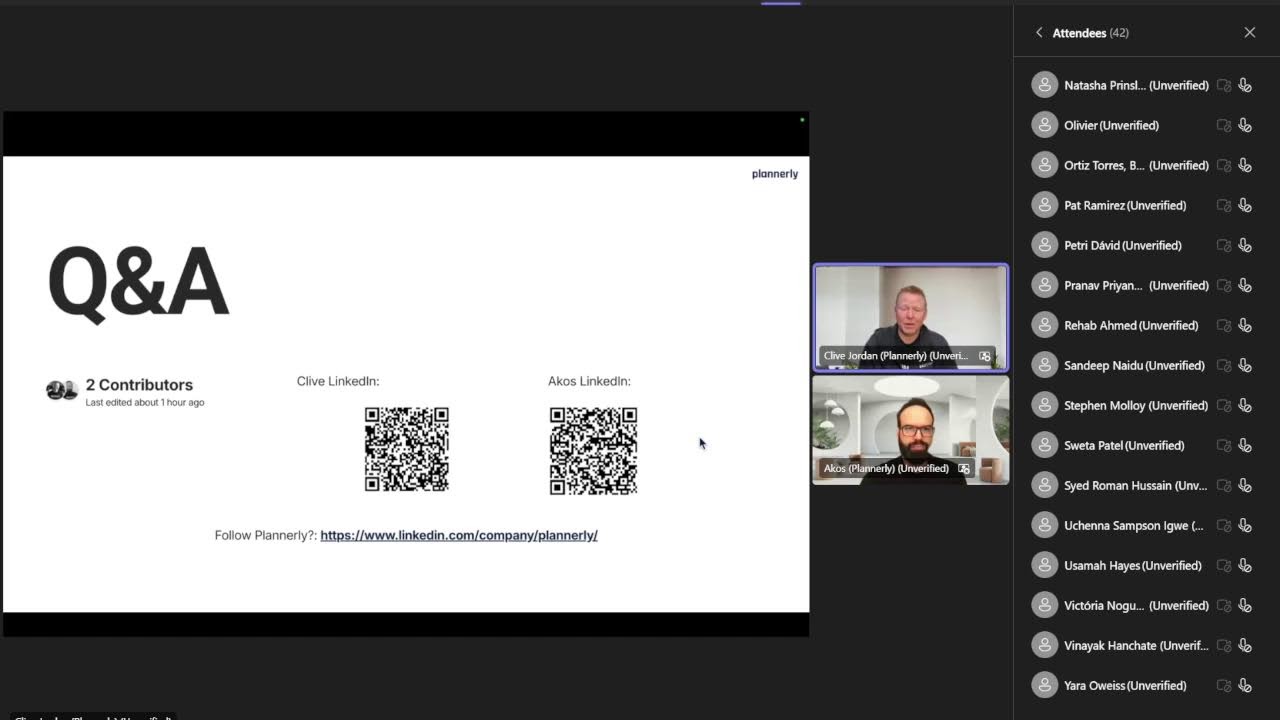
Task: Select attendee Usamah Hayes (Unverified)
Action: click(x=1141, y=565)
